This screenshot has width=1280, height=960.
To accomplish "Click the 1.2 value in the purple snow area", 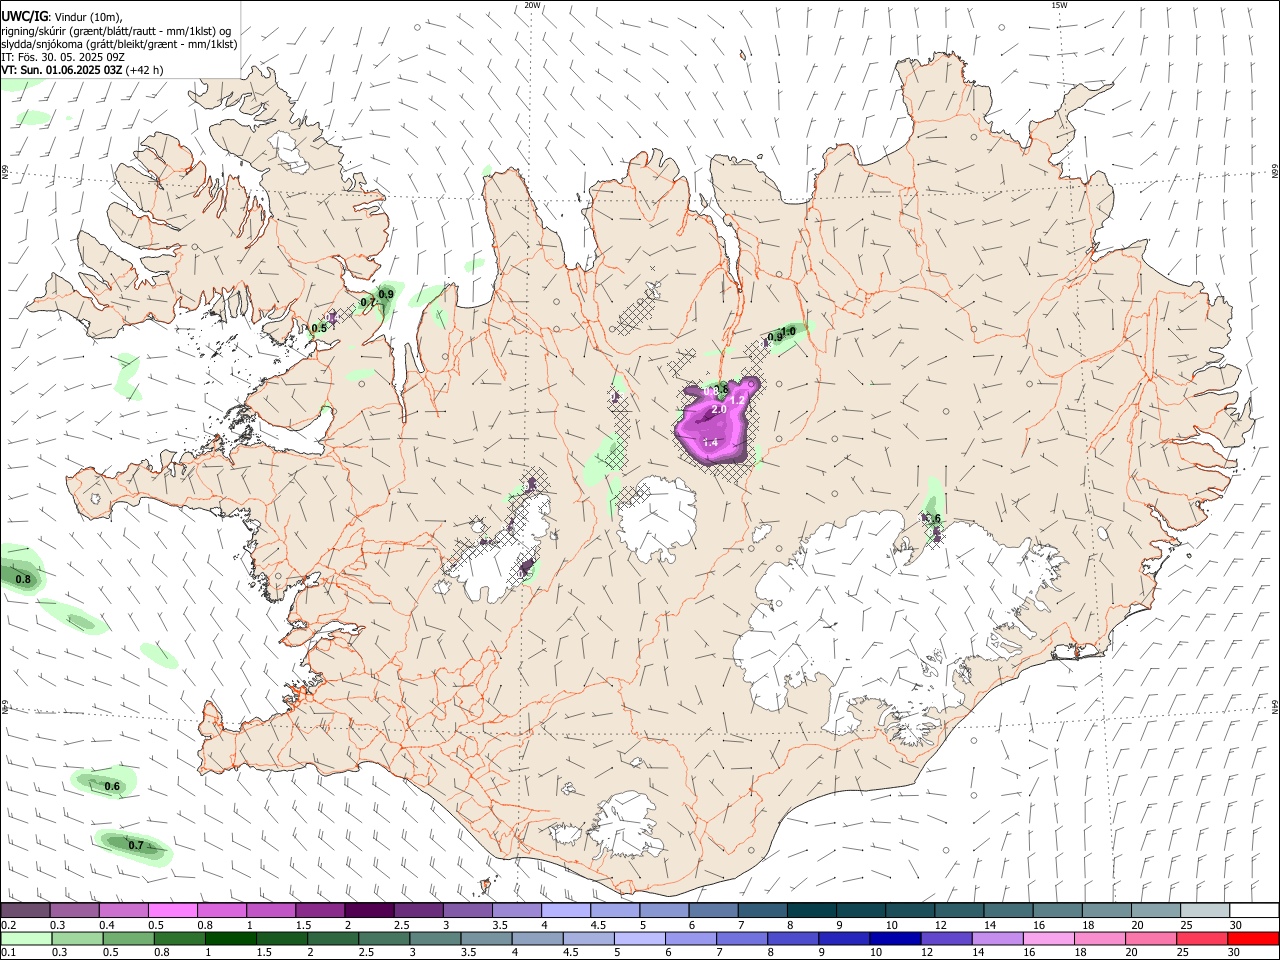I will tap(738, 400).
